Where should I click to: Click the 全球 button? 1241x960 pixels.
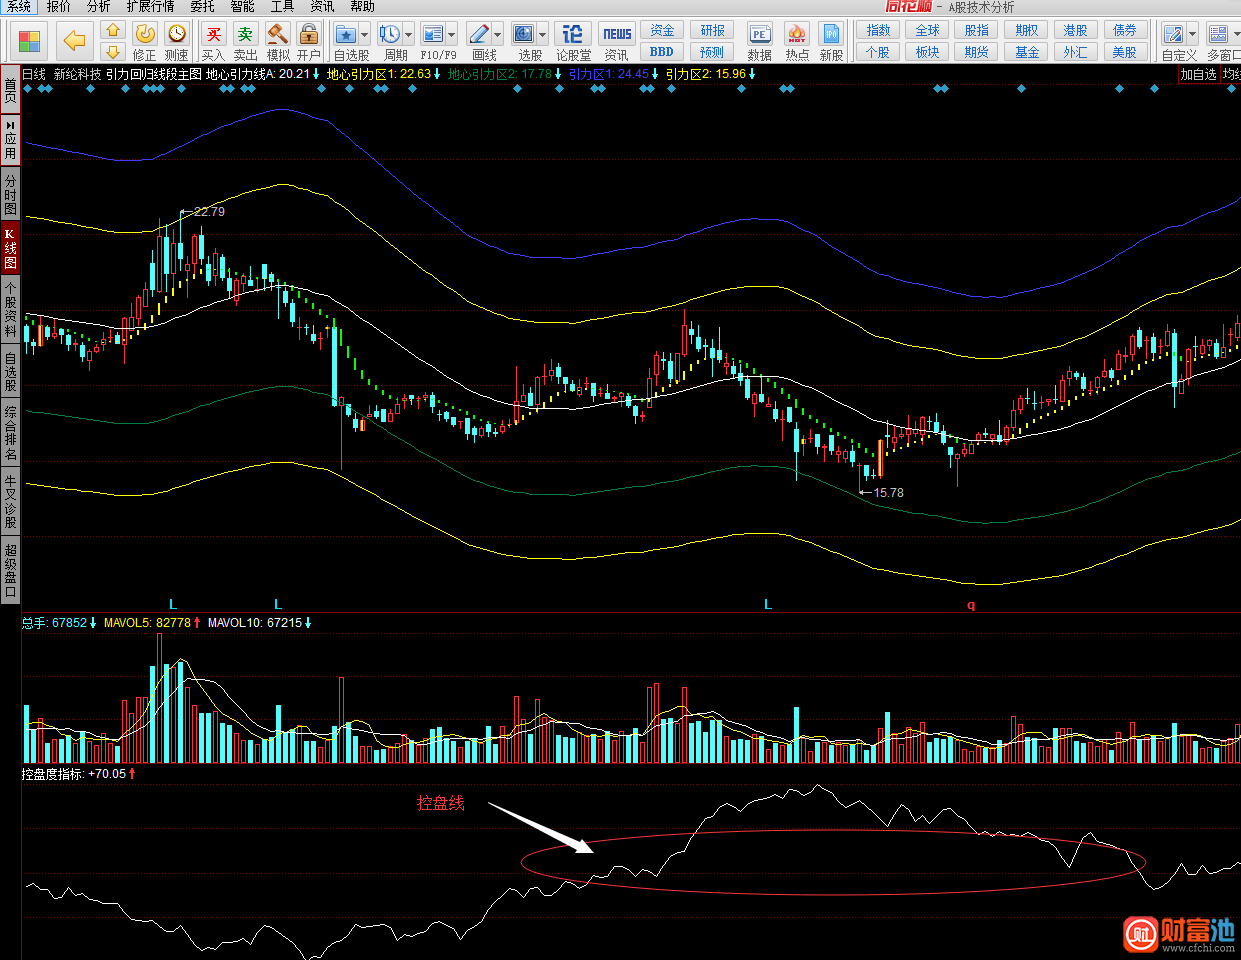(928, 30)
